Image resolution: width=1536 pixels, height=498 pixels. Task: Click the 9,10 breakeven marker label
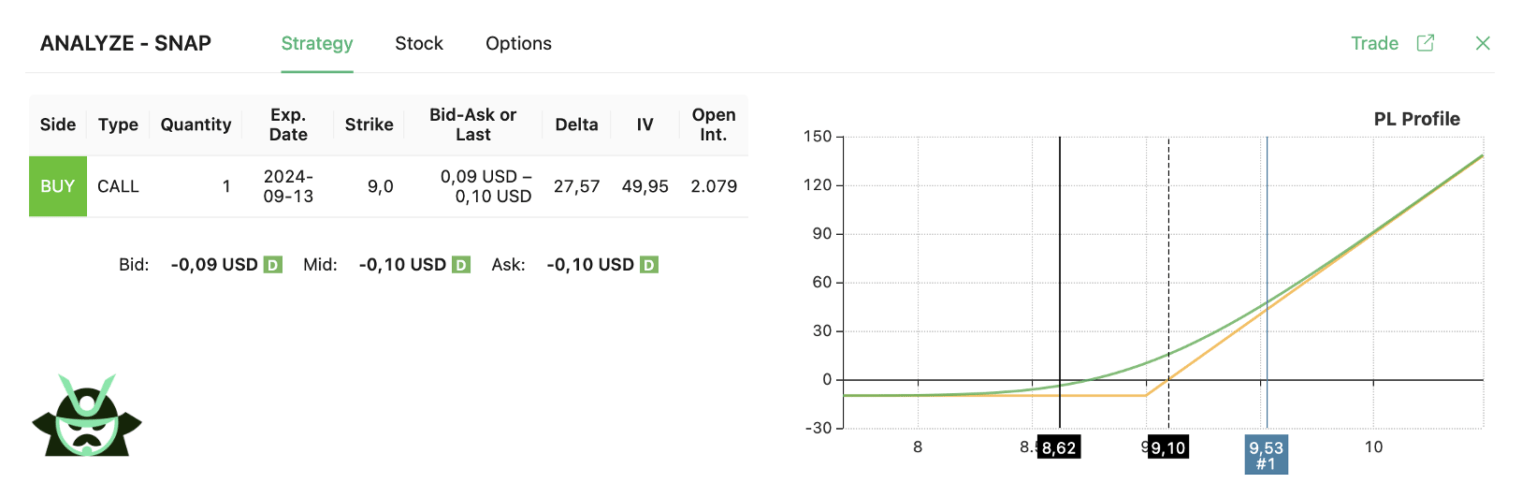[1168, 447]
